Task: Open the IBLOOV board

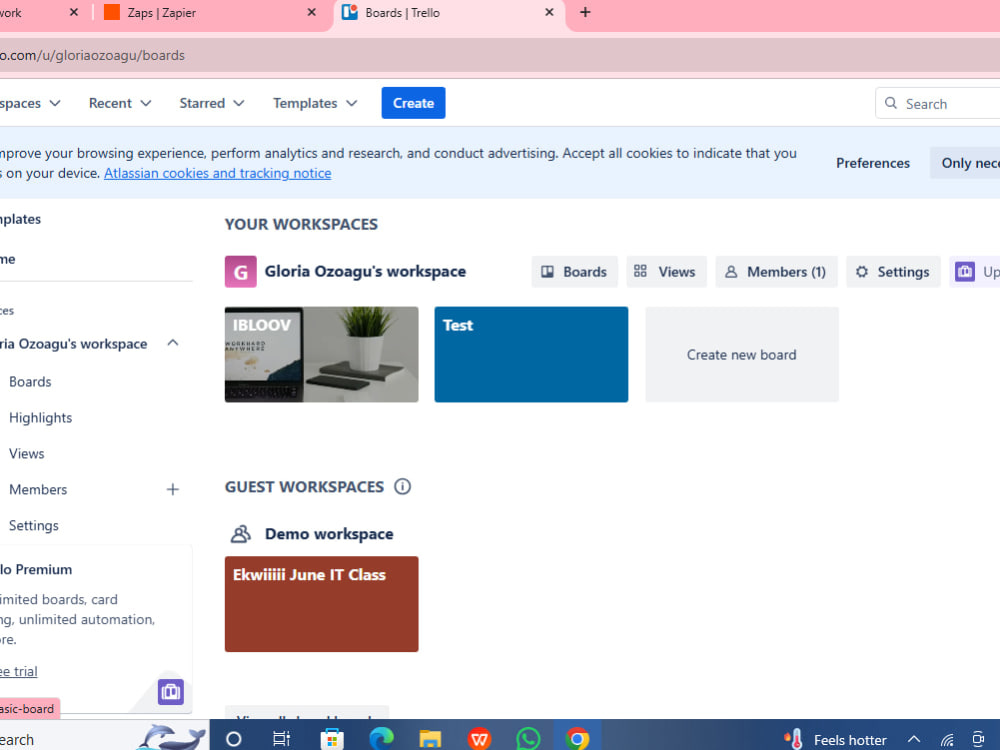Action: click(321, 355)
